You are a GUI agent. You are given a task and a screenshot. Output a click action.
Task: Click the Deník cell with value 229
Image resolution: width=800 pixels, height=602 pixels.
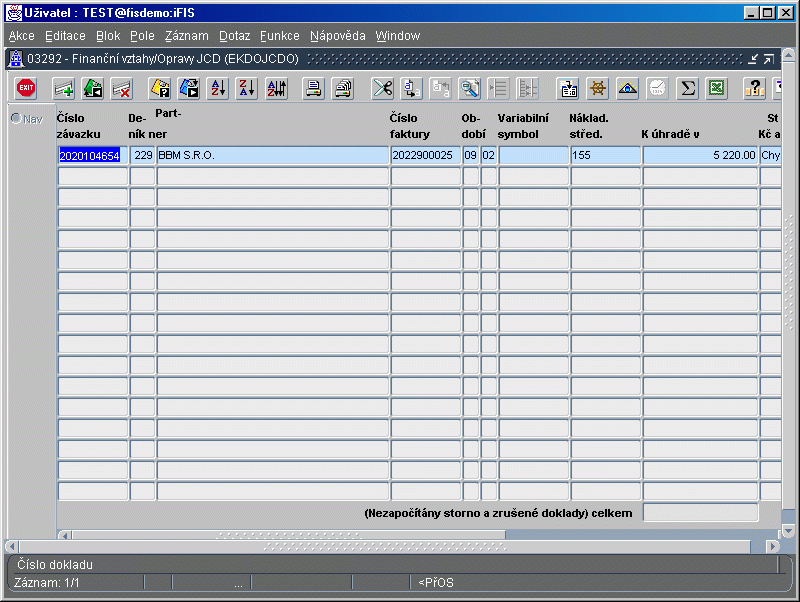pos(142,156)
